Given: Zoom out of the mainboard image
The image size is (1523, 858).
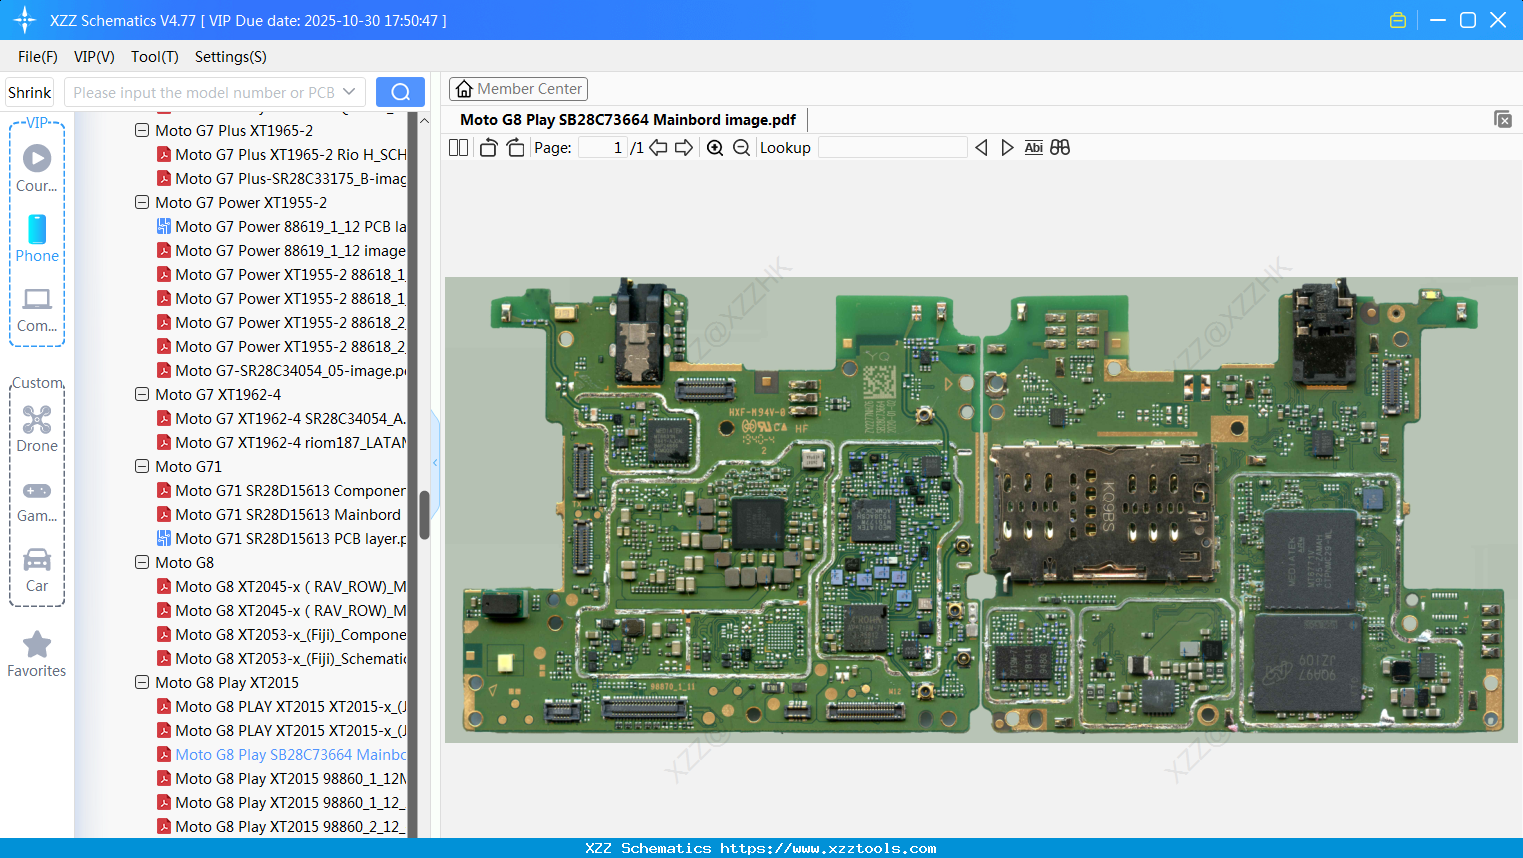Looking at the screenshot, I should 741,147.
